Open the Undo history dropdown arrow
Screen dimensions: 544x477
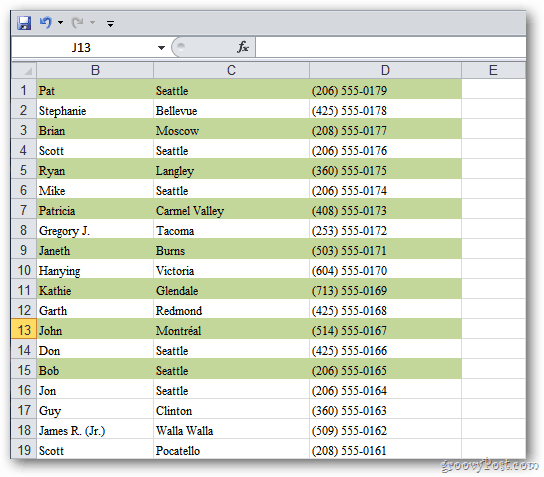60,23
